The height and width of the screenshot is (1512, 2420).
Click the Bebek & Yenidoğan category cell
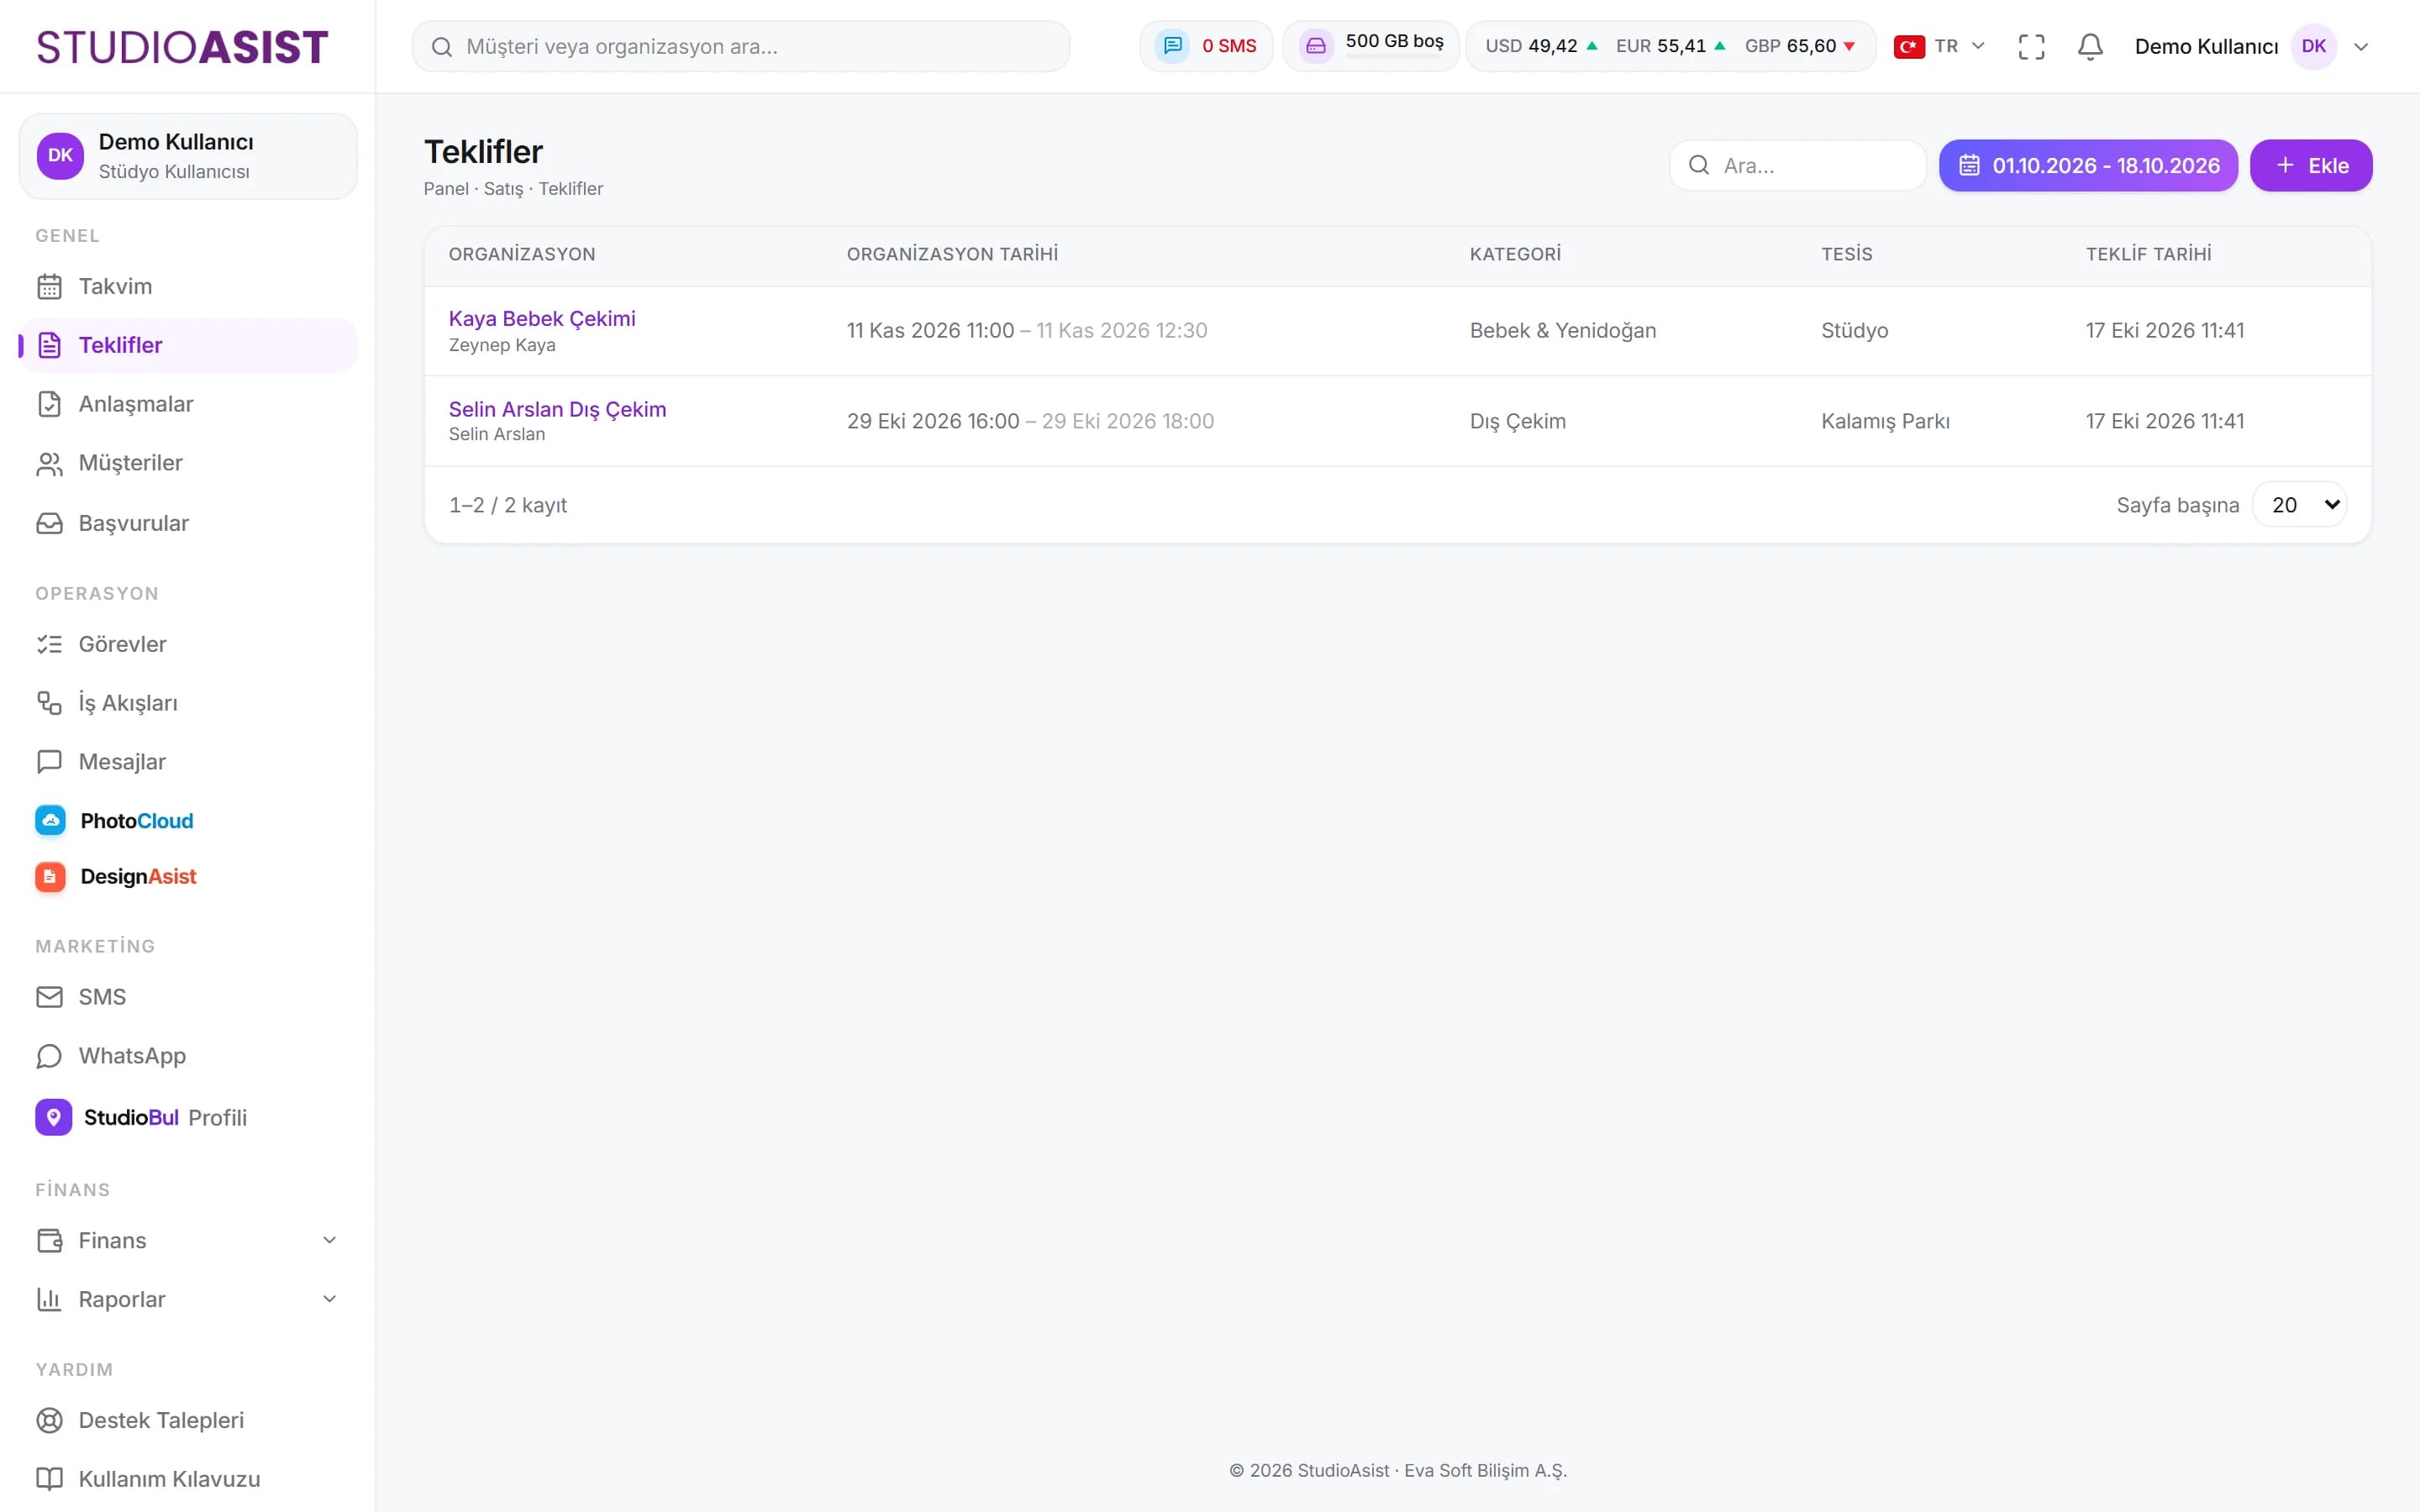point(1563,330)
